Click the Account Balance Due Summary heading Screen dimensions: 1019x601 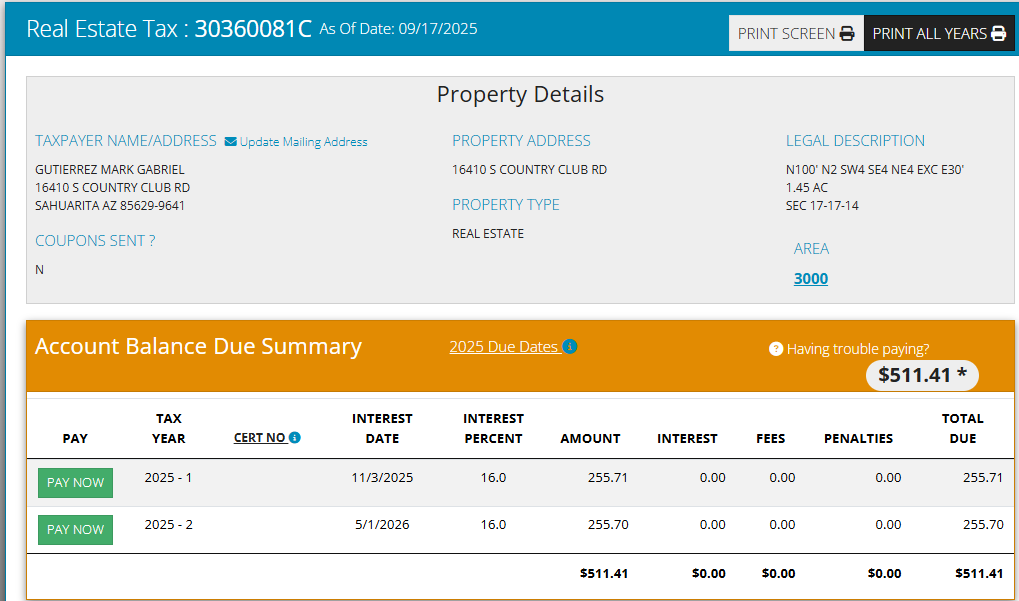click(x=198, y=347)
